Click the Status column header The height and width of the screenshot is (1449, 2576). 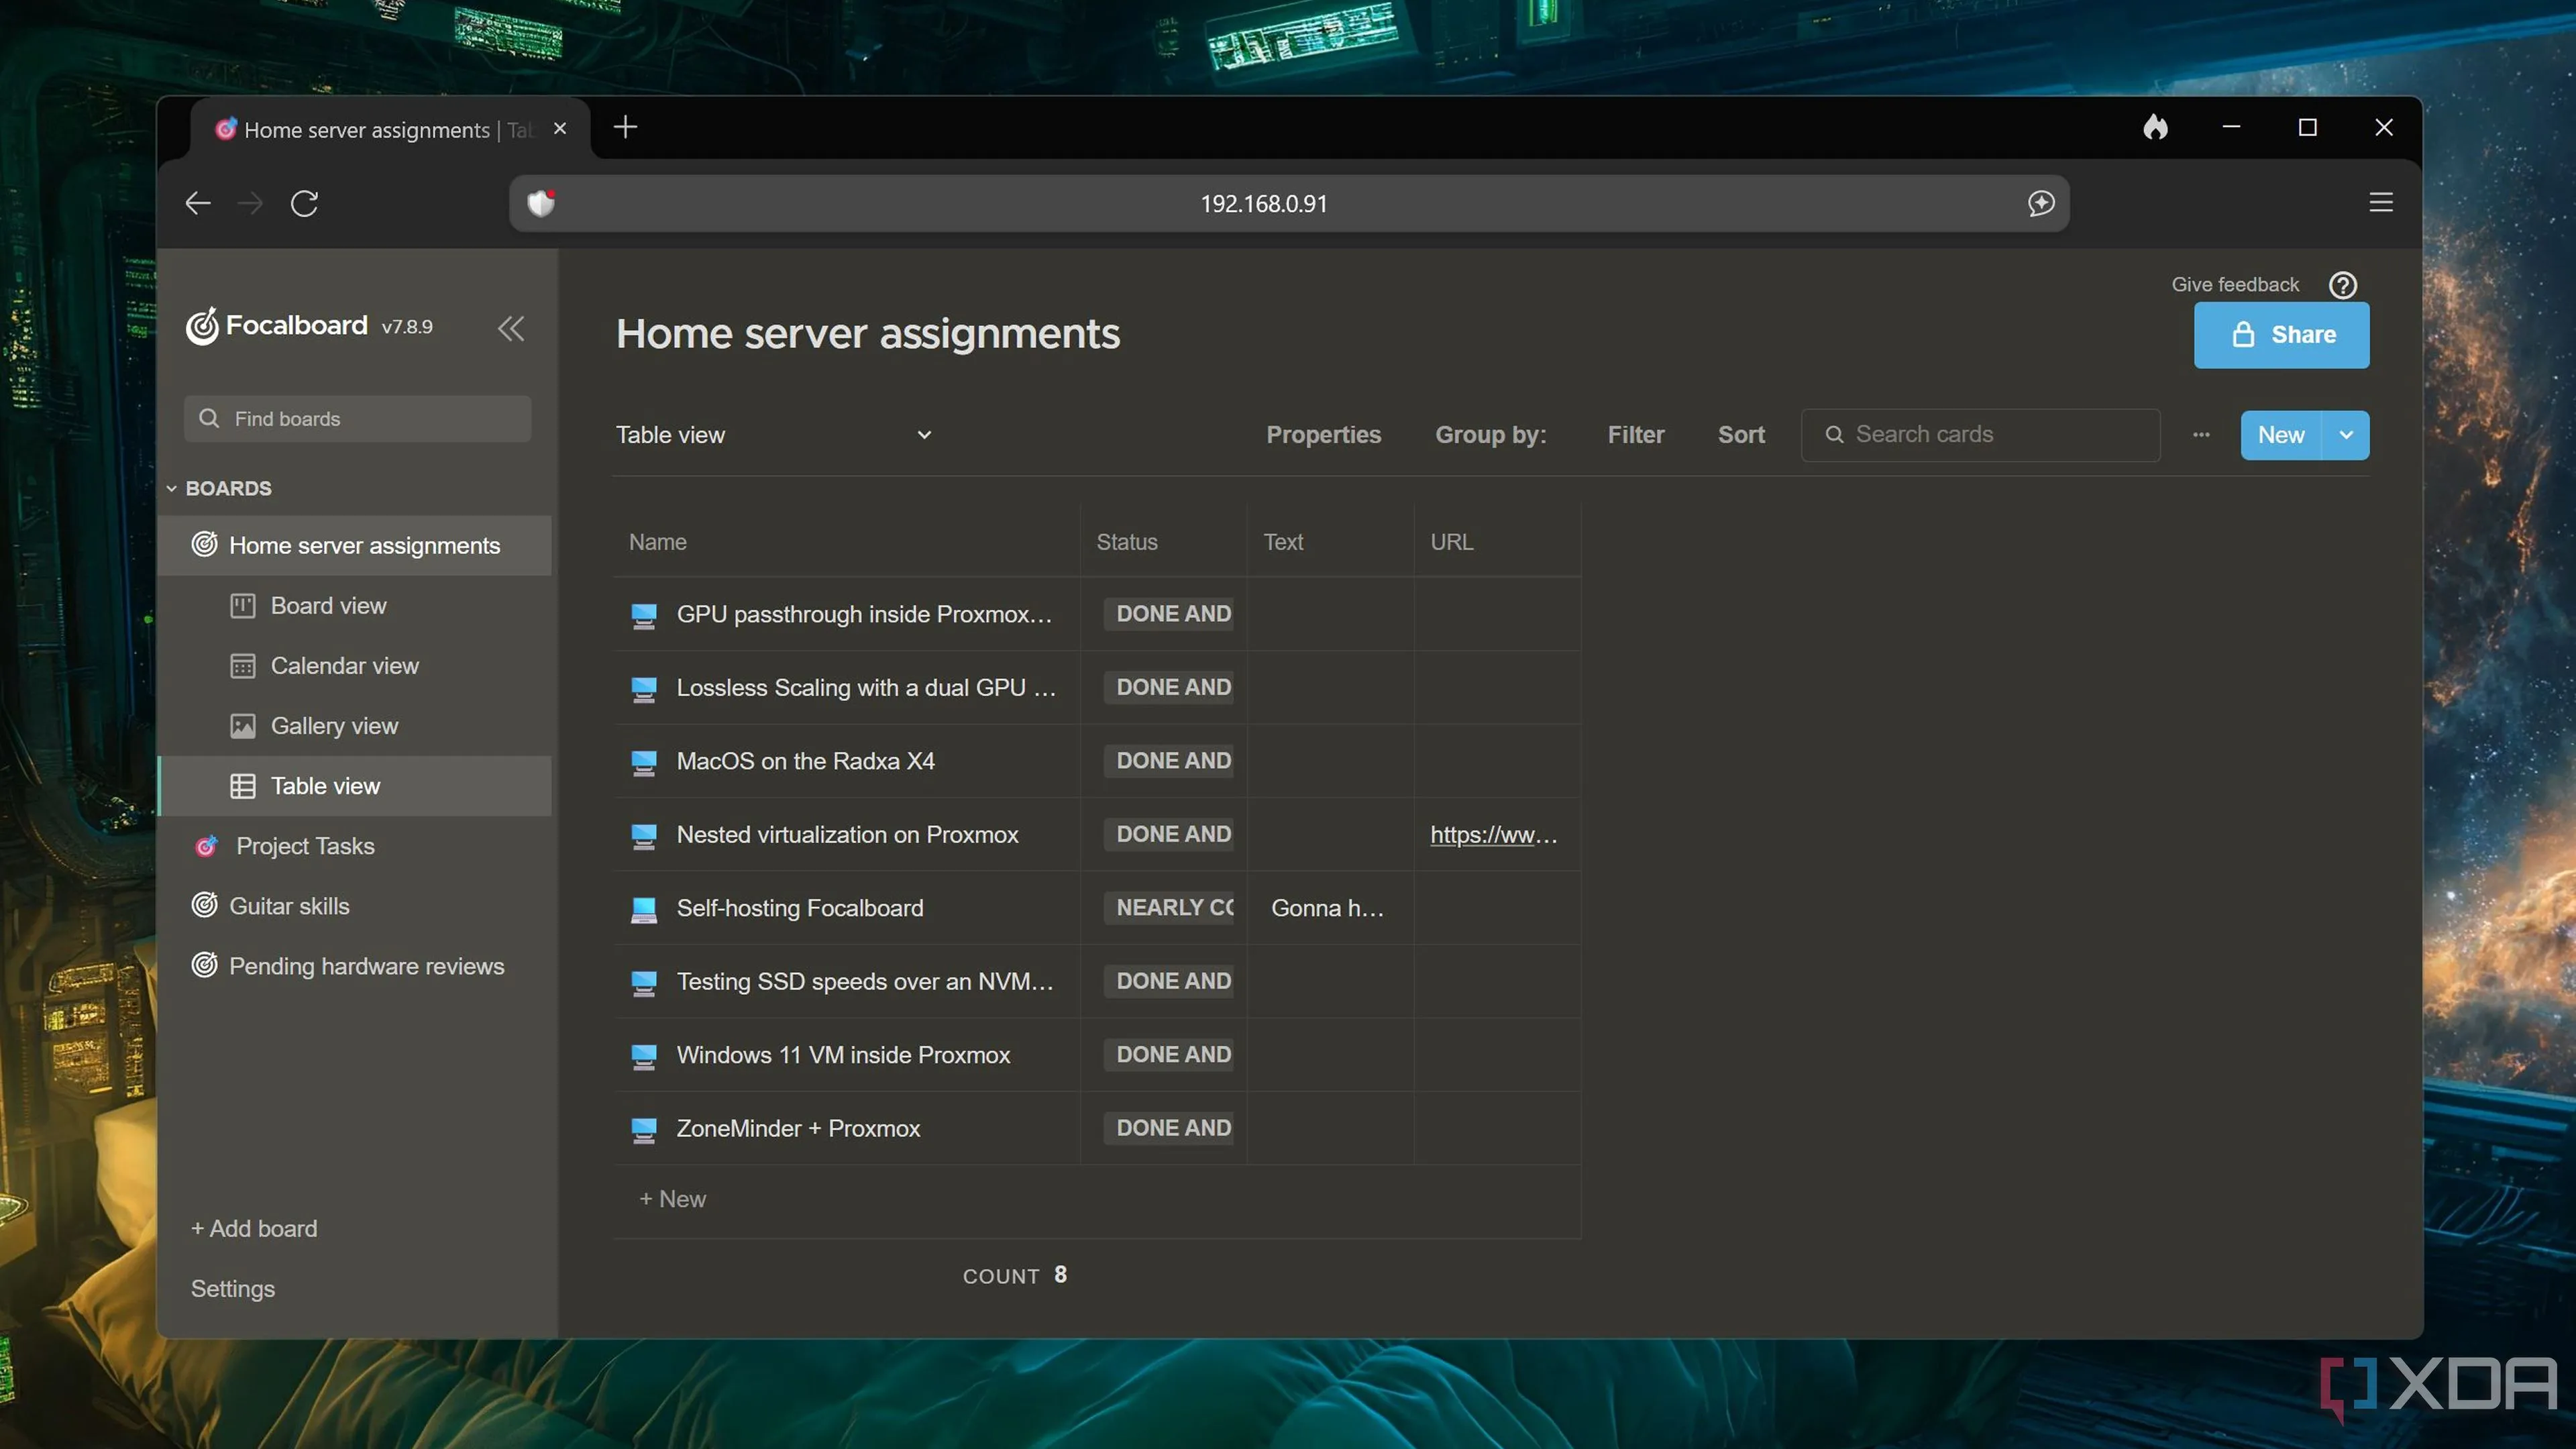pos(1127,542)
